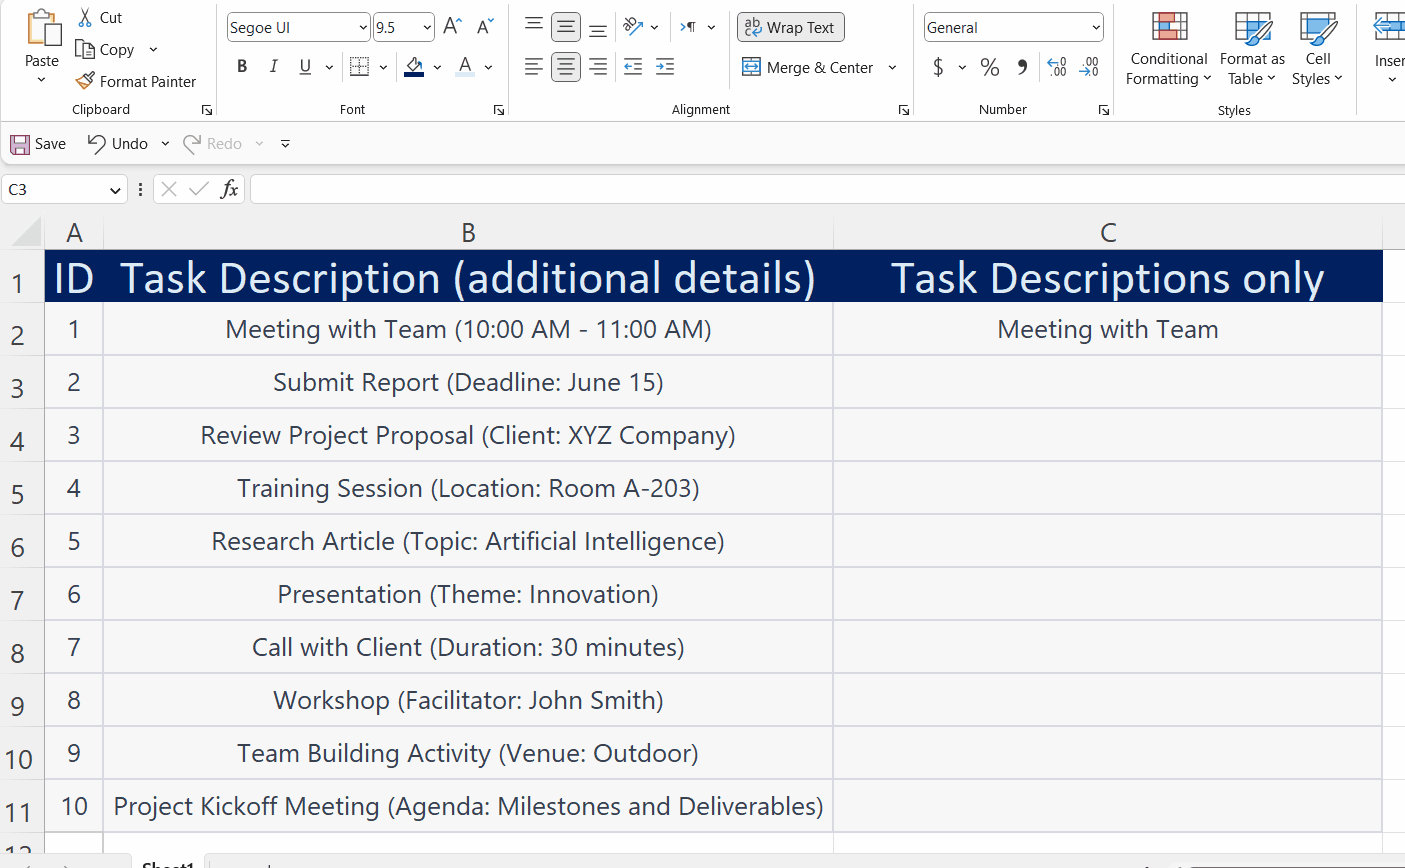Save the workbook
The height and width of the screenshot is (868, 1405).
click(37, 143)
